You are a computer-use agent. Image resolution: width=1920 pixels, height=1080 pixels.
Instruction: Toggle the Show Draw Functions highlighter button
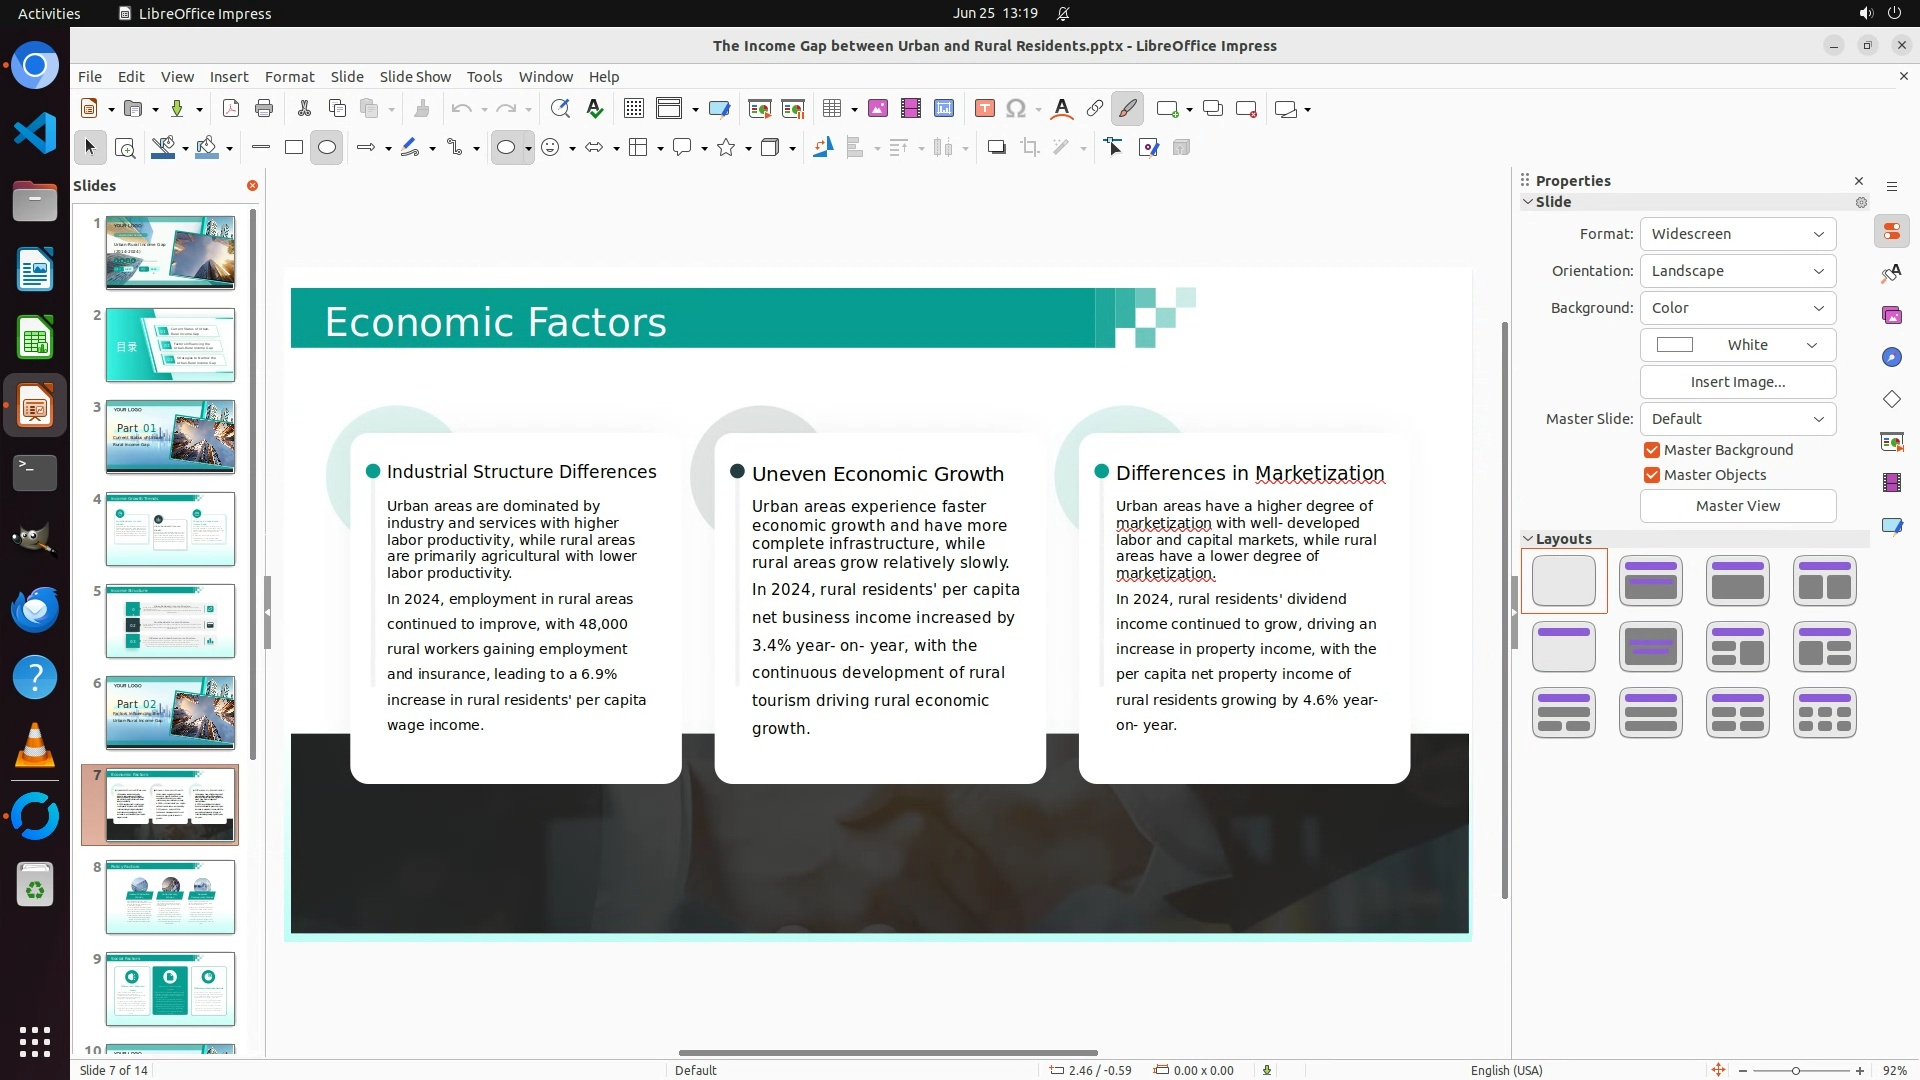click(1127, 109)
